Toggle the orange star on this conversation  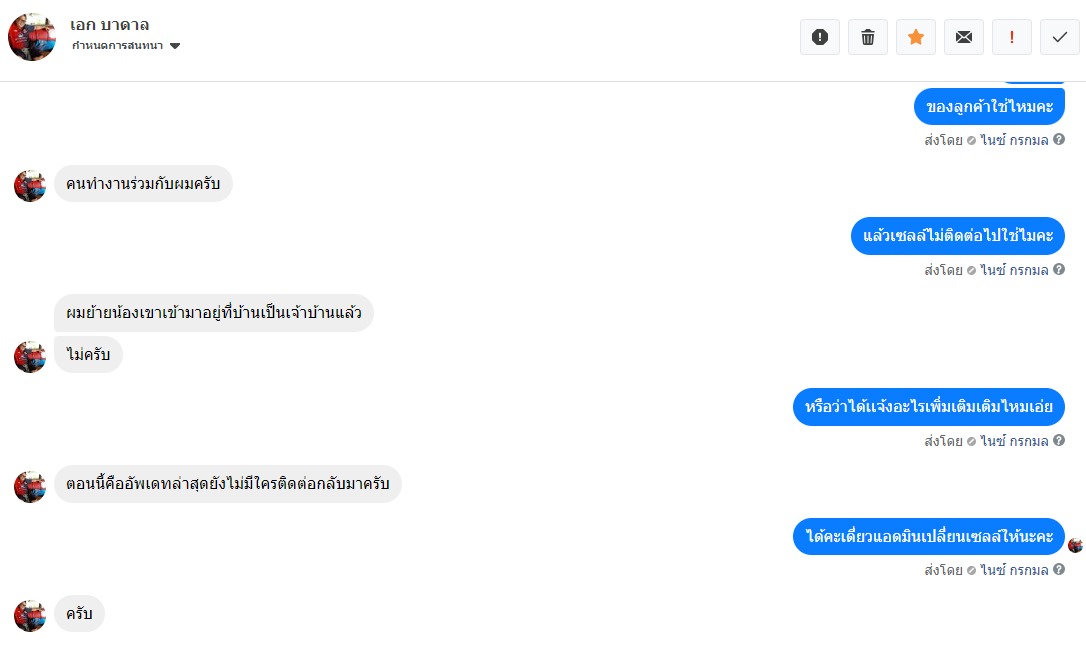pos(916,37)
